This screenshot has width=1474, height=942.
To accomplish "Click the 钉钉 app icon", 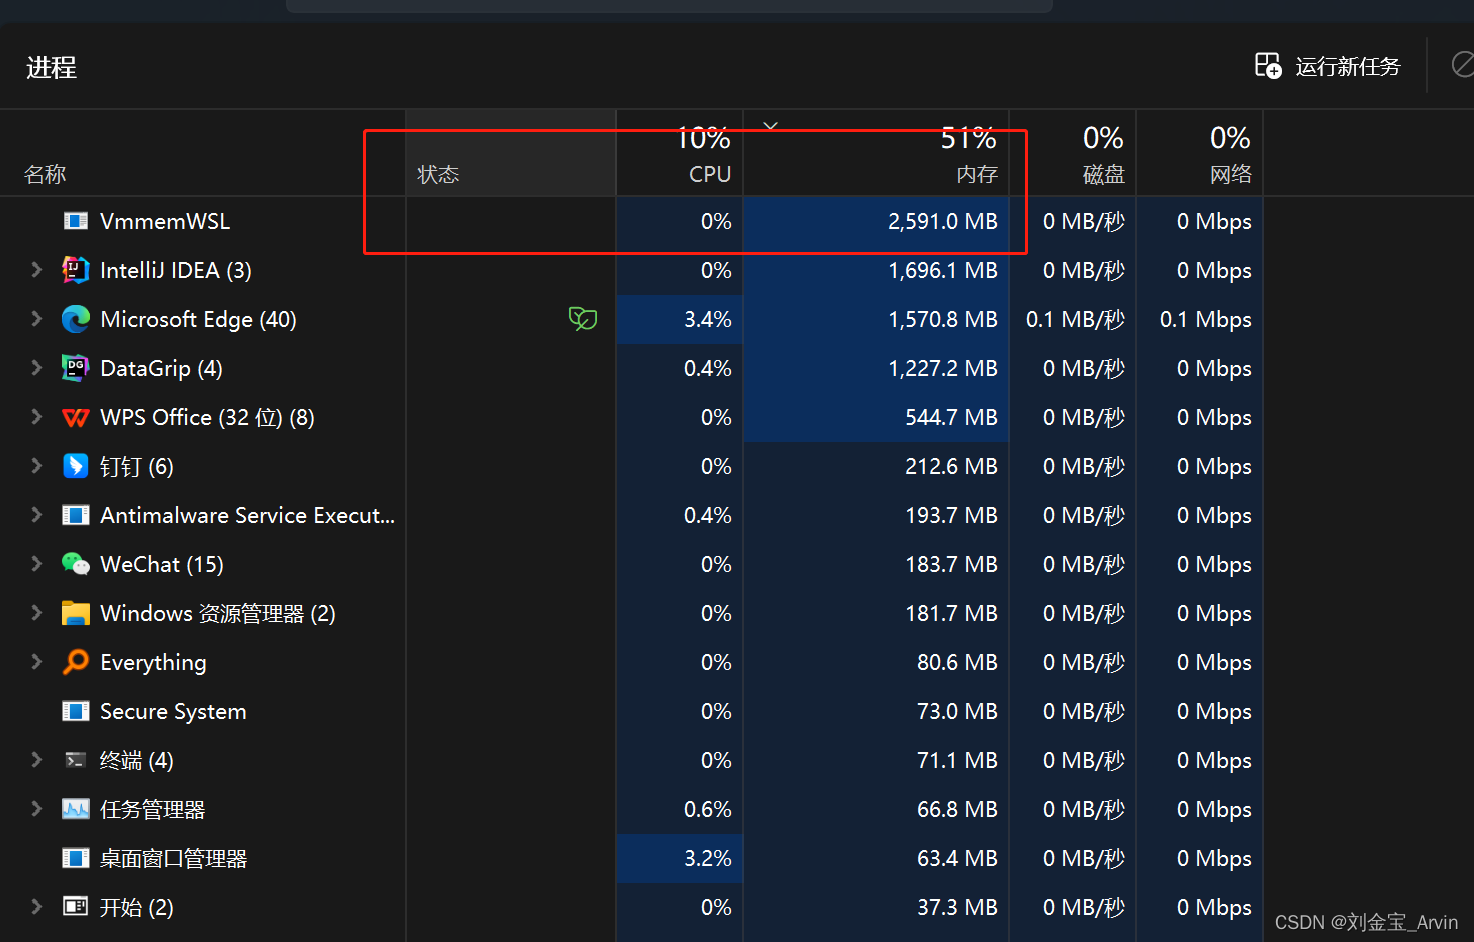I will 76,466.
